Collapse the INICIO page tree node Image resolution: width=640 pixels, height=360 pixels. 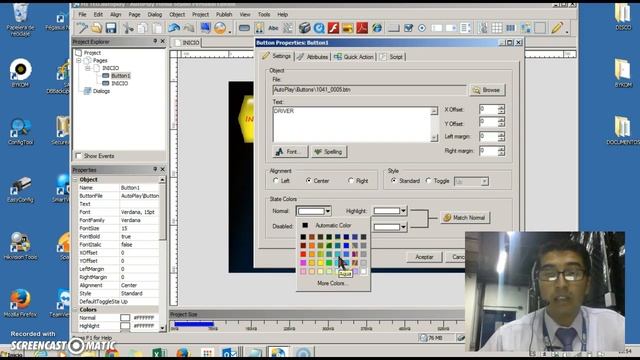point(88,68)
